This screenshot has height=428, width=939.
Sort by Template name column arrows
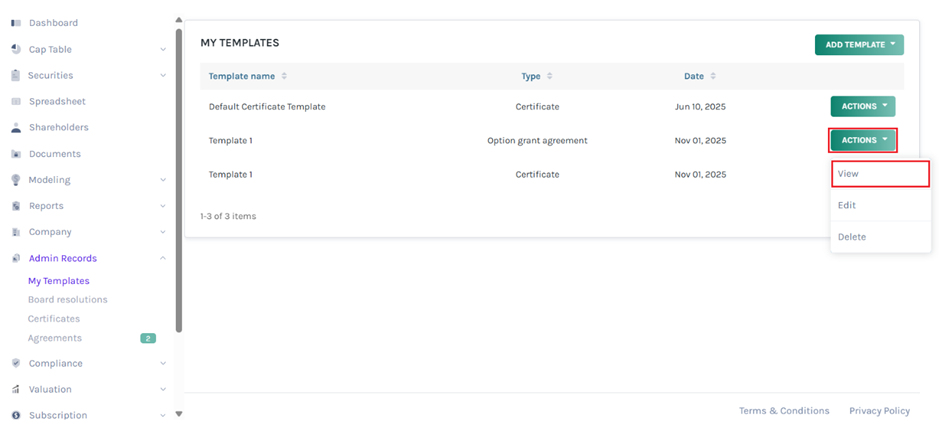pyautogui.click(x=284, y=76)
